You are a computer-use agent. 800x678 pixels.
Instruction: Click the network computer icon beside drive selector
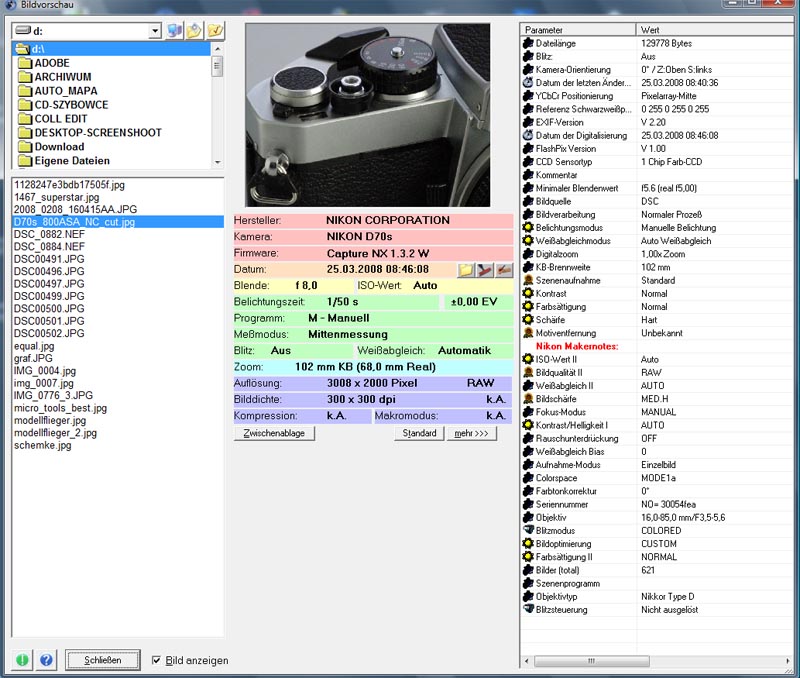pos(174,31)
